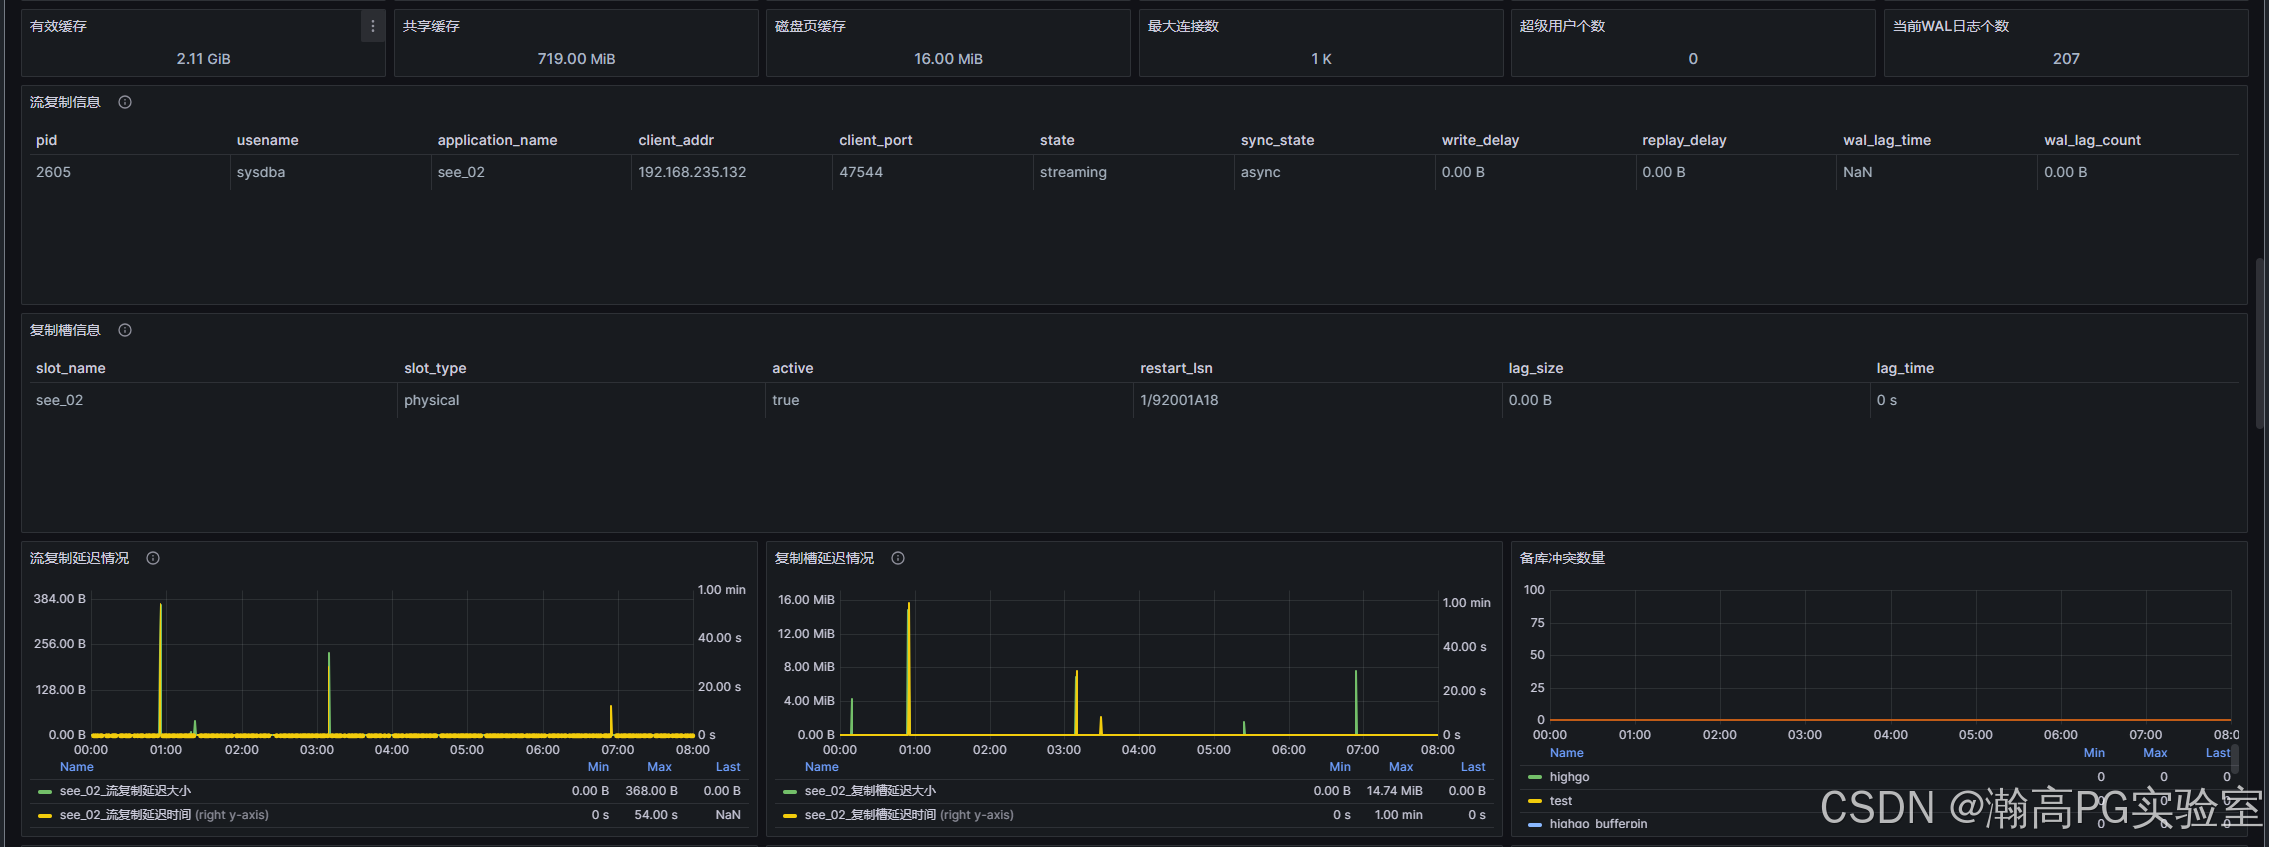The width and height of the screenshot is (2269, 847).
Task: Sort slot table by active header
Action: click(792, 368)
